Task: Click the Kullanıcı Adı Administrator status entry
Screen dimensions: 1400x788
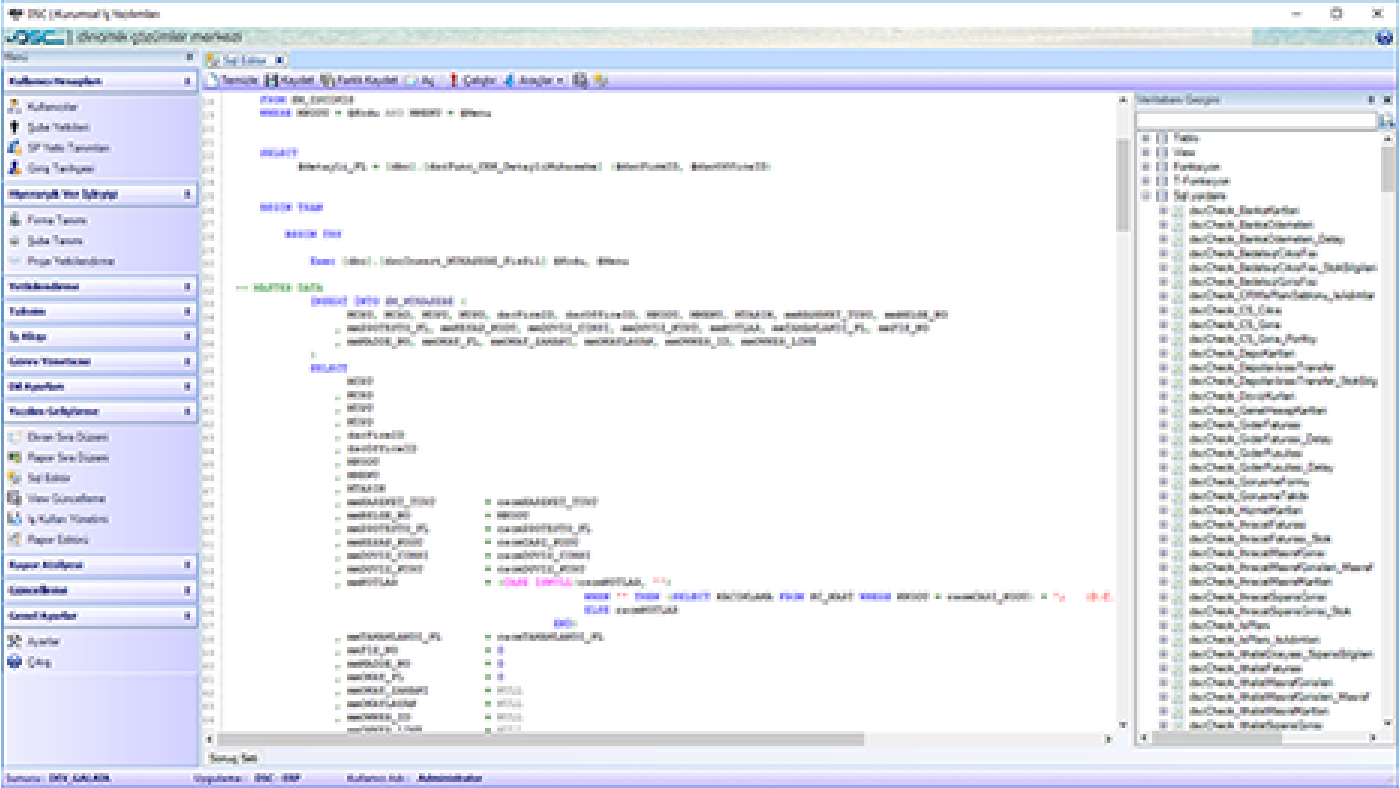Action: click(414, 777)
